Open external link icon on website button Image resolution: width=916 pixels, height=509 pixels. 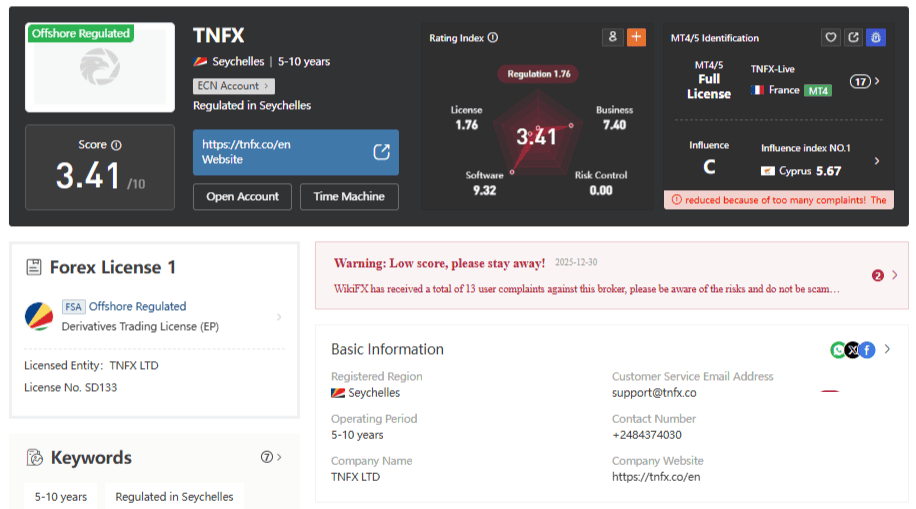[x=381, y=152]
